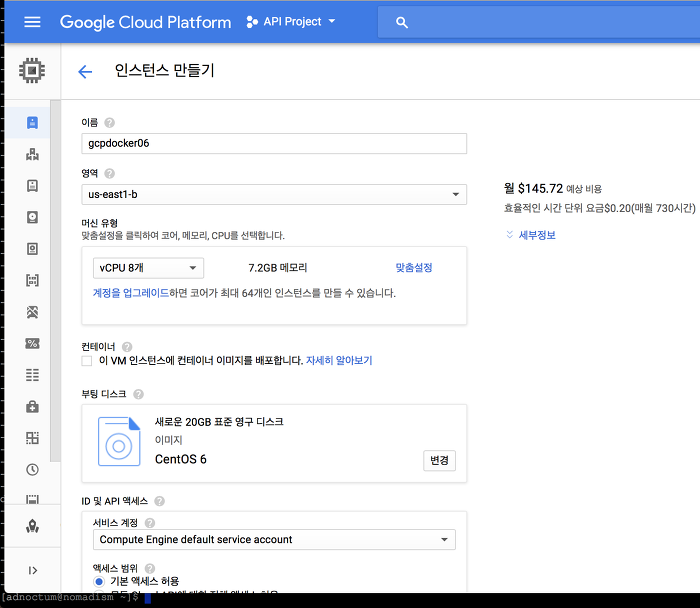
Task: Click the Compute Engine chip icon
Action: click(32, 71)
